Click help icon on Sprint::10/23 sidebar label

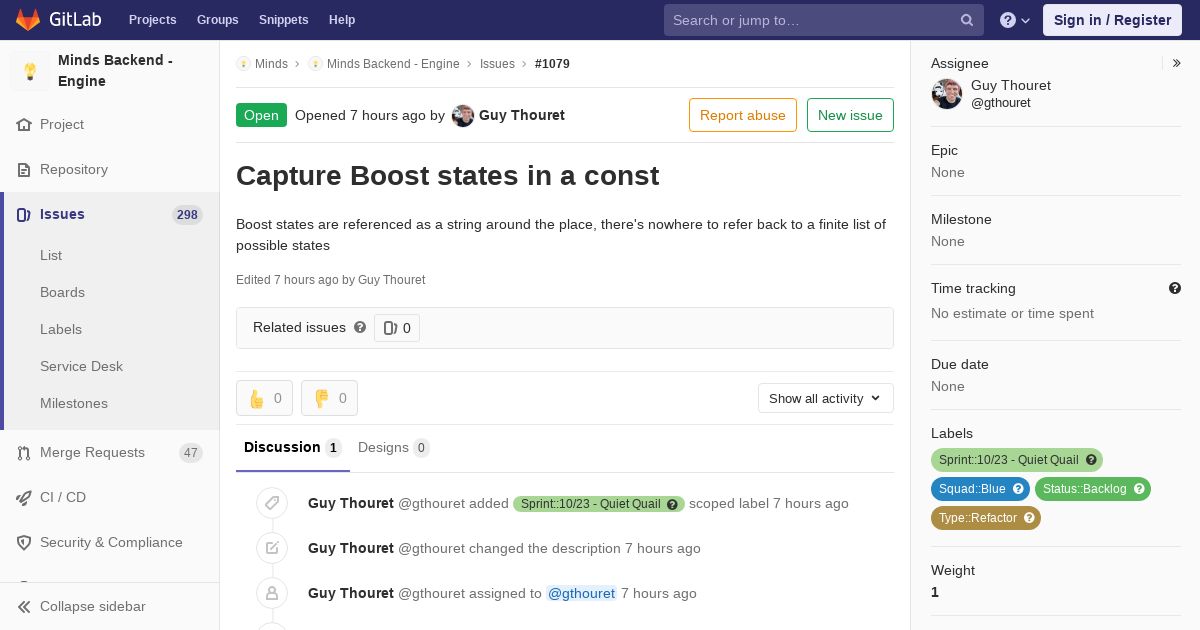coord(1092,460)
